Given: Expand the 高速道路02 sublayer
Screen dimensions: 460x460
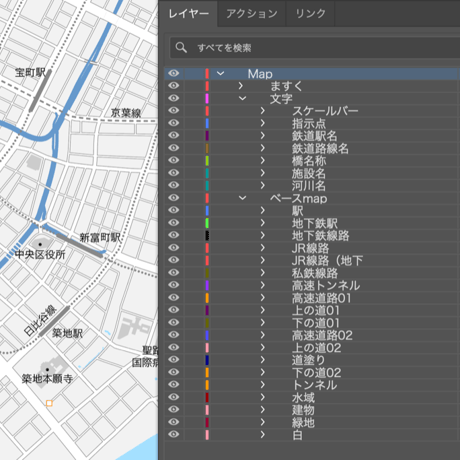Looking at the screenshot, I should (x=263, y=335).
